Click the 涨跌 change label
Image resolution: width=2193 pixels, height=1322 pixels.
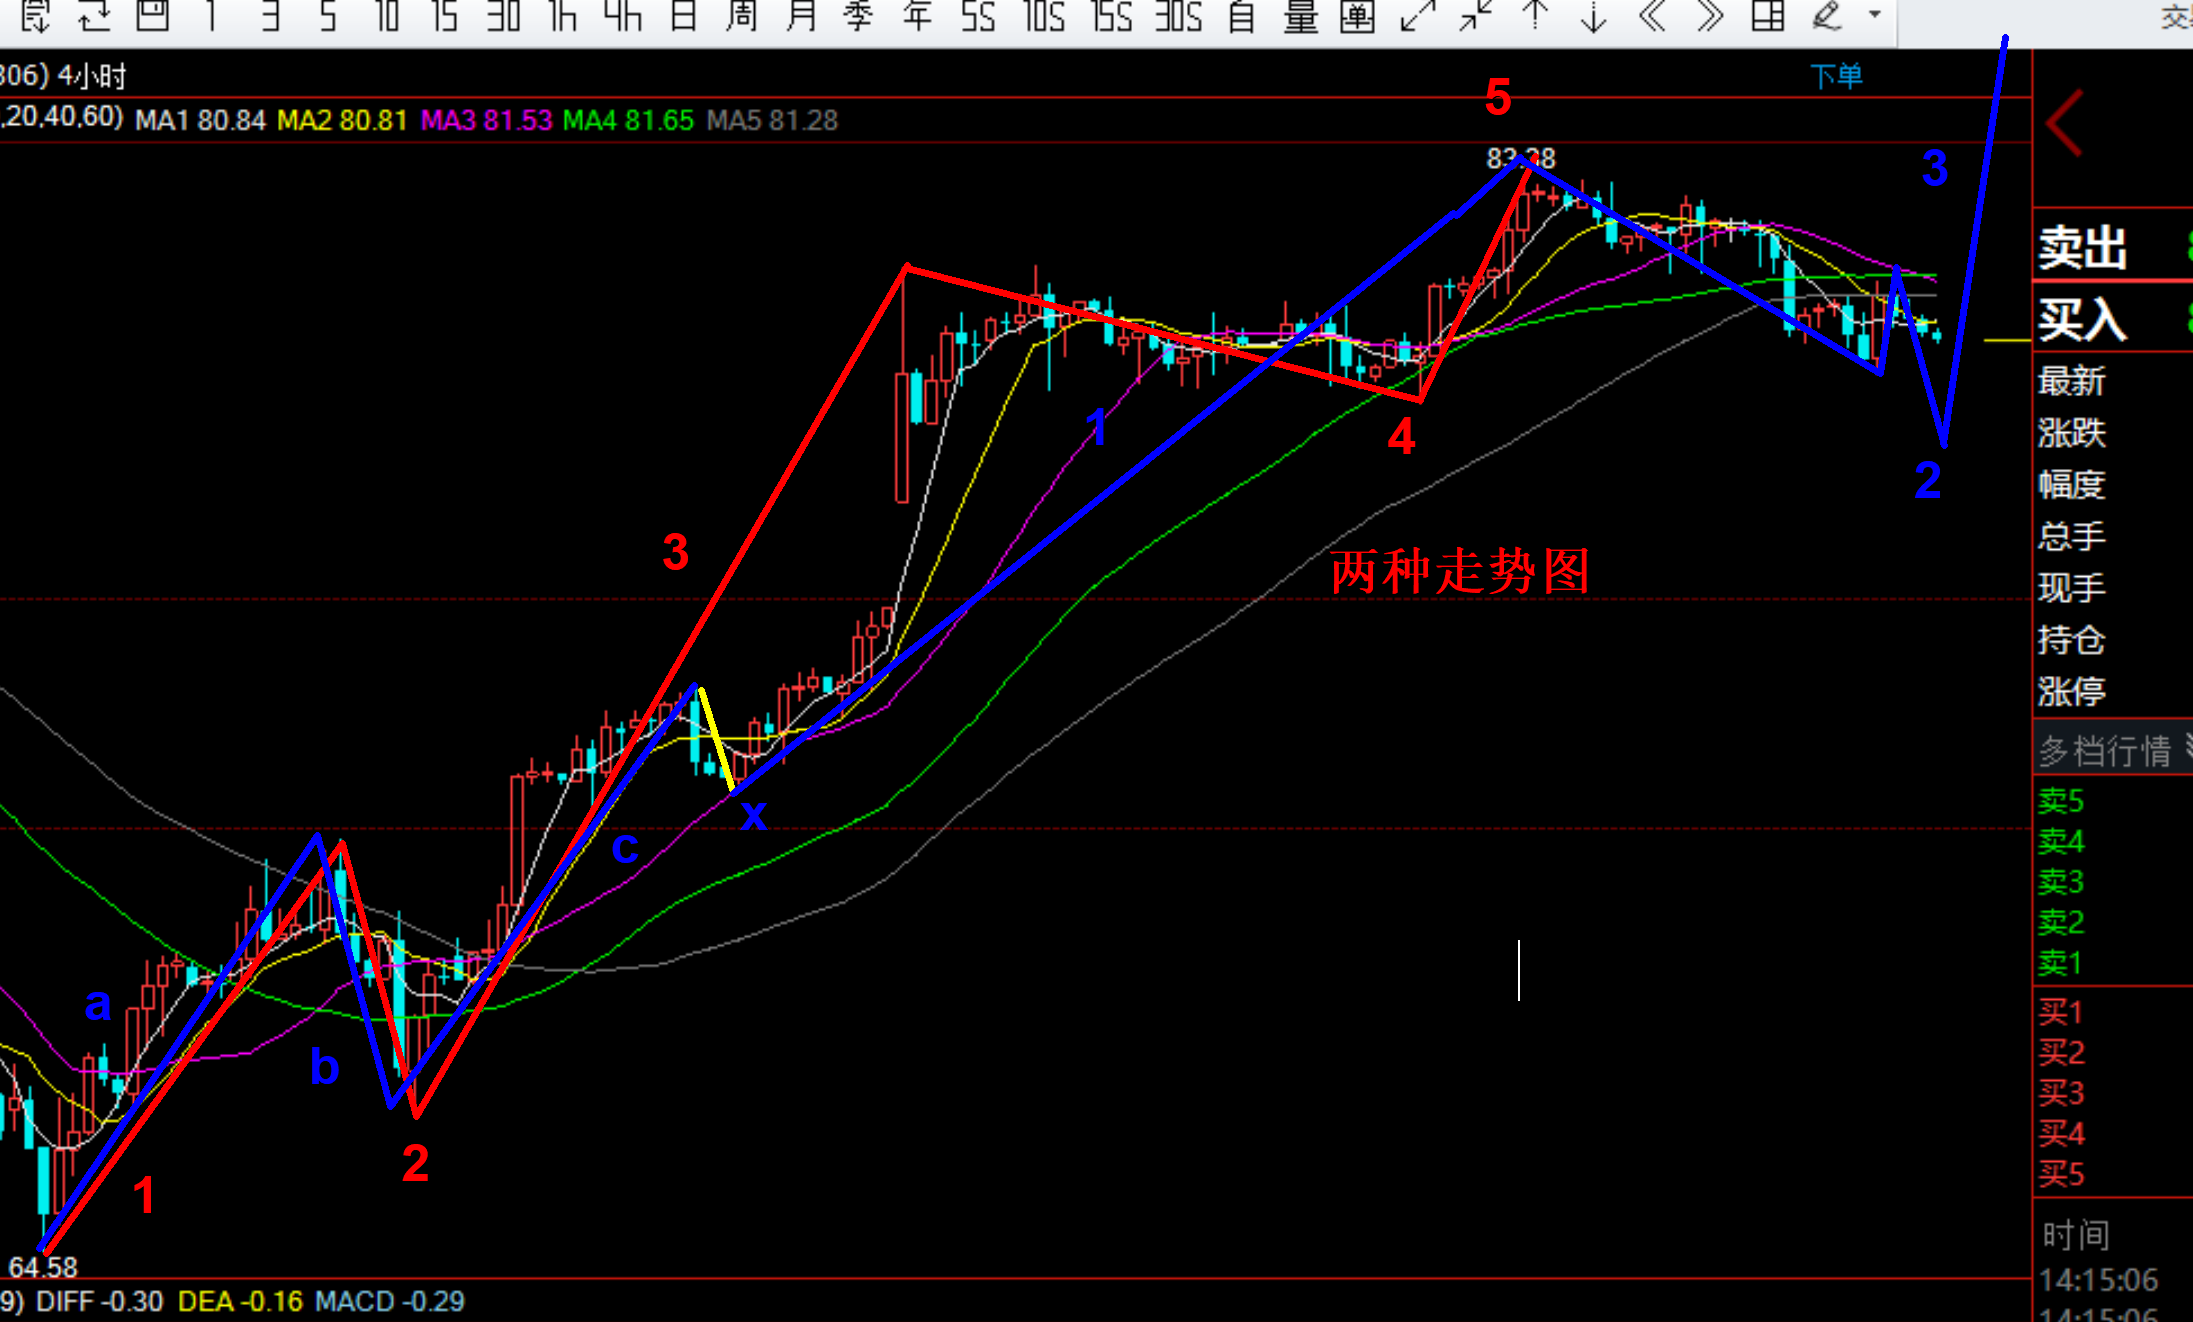2072,433
